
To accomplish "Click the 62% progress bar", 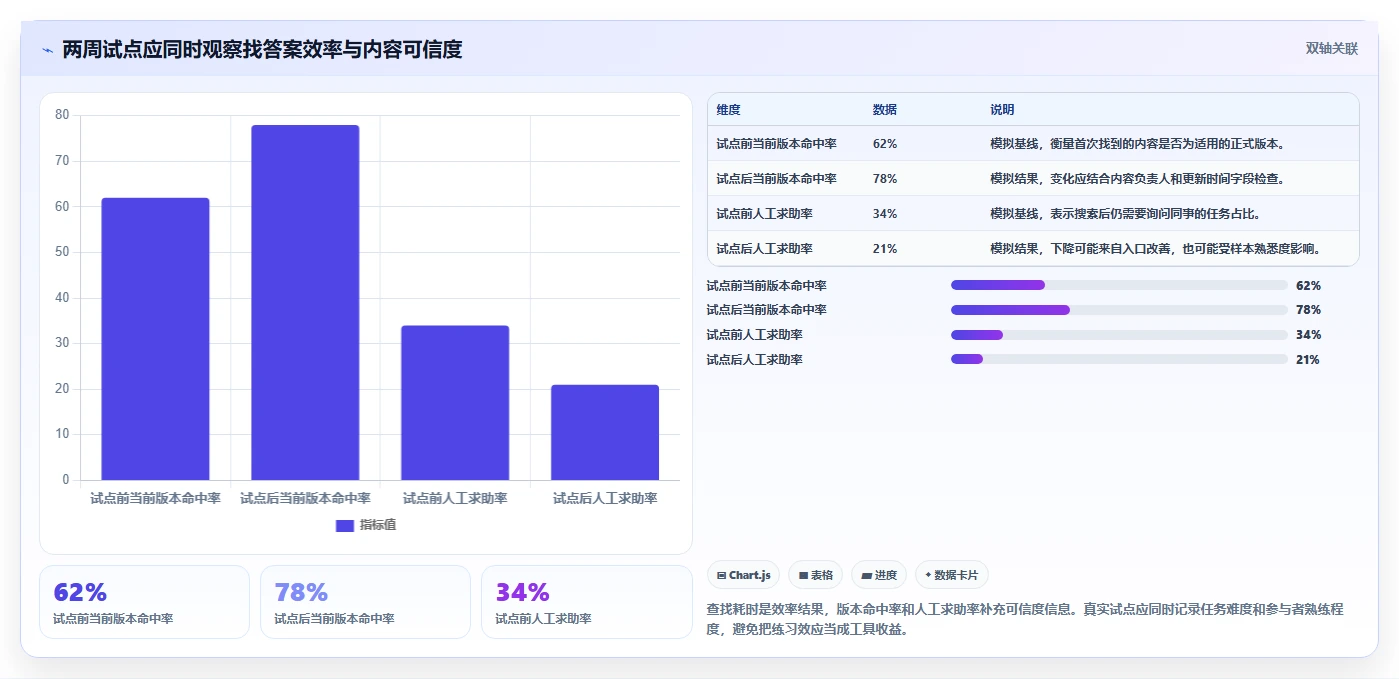I will click(1119, 285).
